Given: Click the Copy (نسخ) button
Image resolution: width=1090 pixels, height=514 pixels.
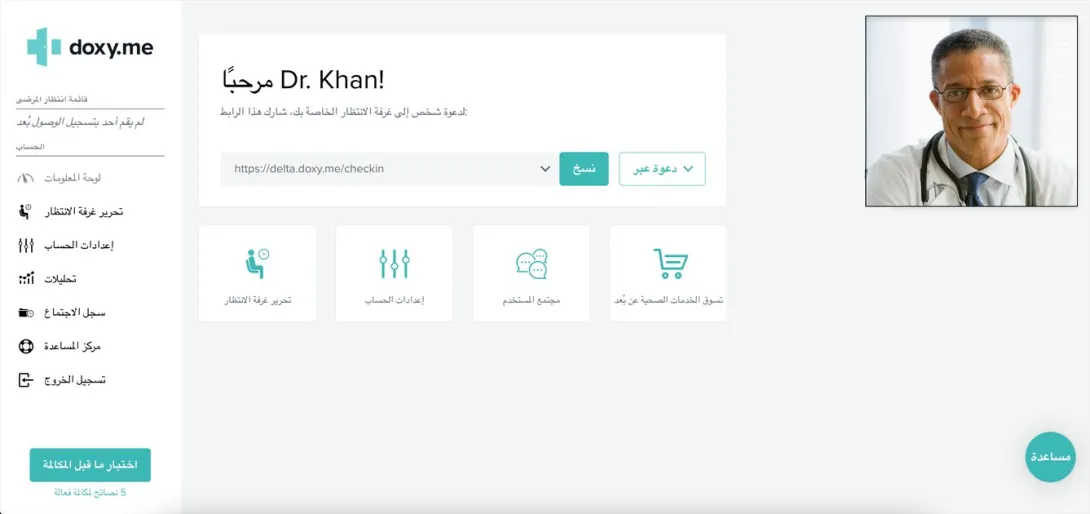Looking at the screenshot, I should pyautogui.click(x=584, y=169).
